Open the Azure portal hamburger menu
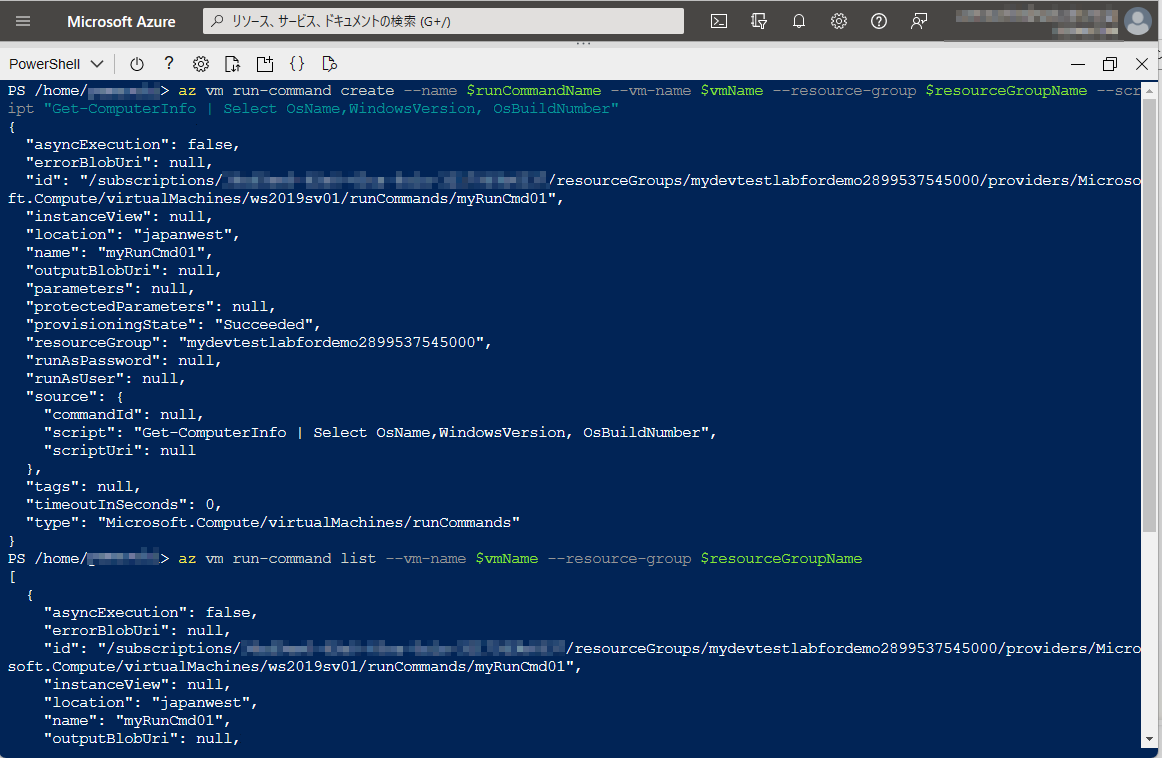Screen dimensions: 1162x758 tap(23, 20)
